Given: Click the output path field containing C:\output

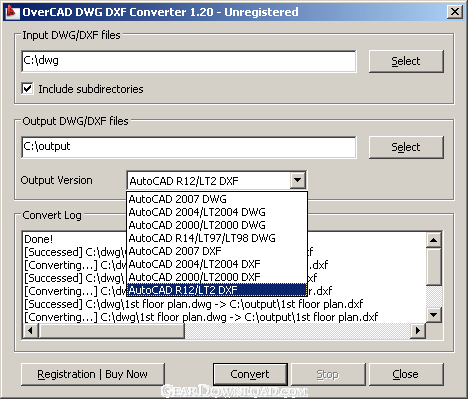Looking at the screenshot, I should [x=189, y=147].
